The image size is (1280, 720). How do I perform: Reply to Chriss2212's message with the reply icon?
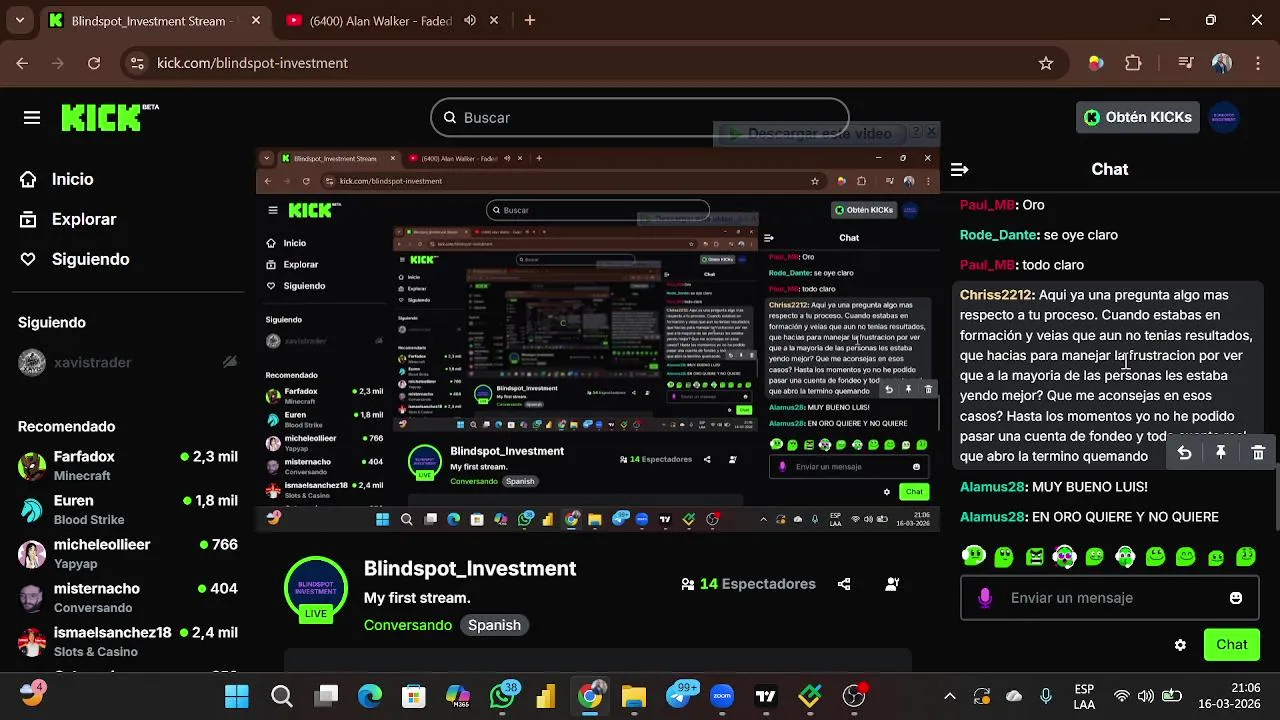1184,453
